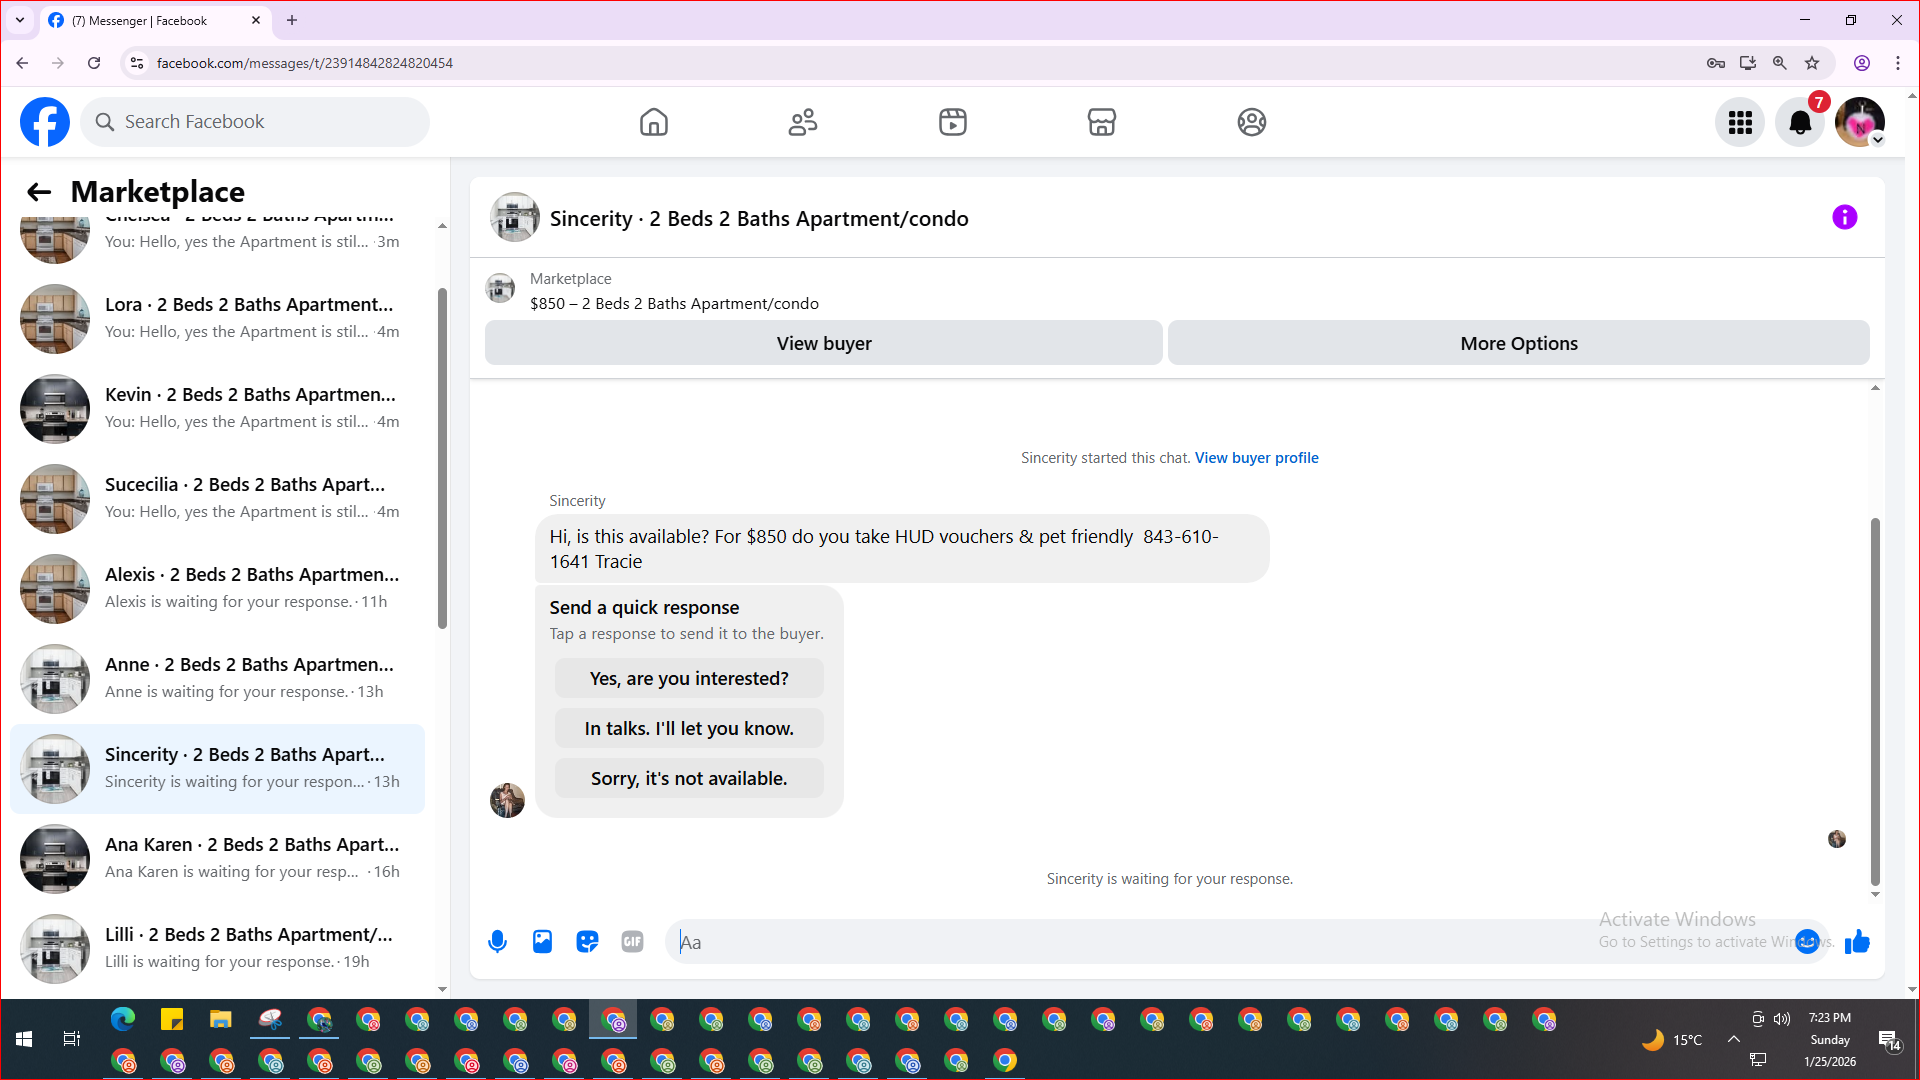
Task: Select the Messenger Facebook browser tab
Action: [x=155, y=20]
